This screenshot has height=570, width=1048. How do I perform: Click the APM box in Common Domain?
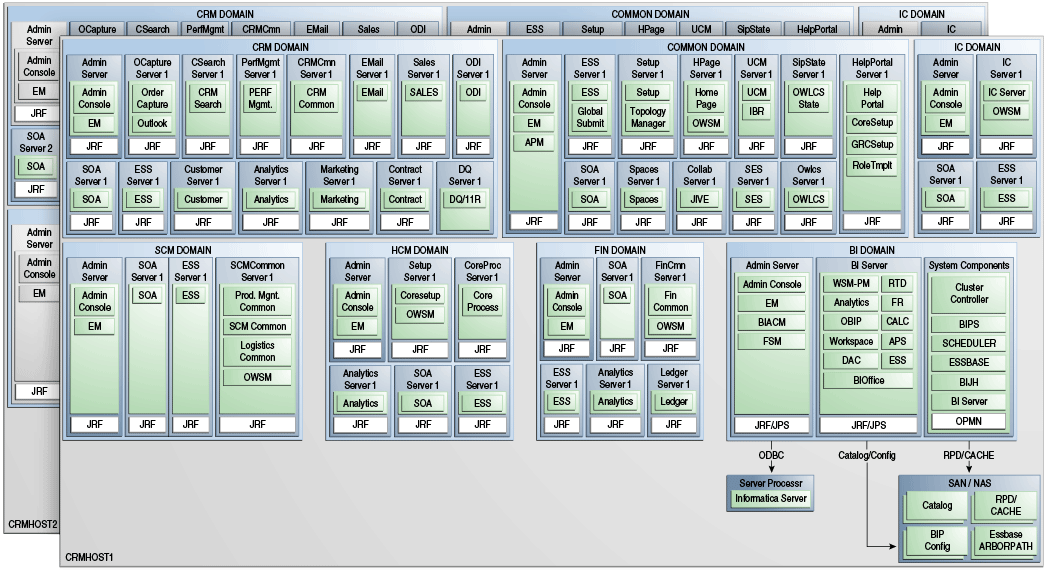(534, 142)
